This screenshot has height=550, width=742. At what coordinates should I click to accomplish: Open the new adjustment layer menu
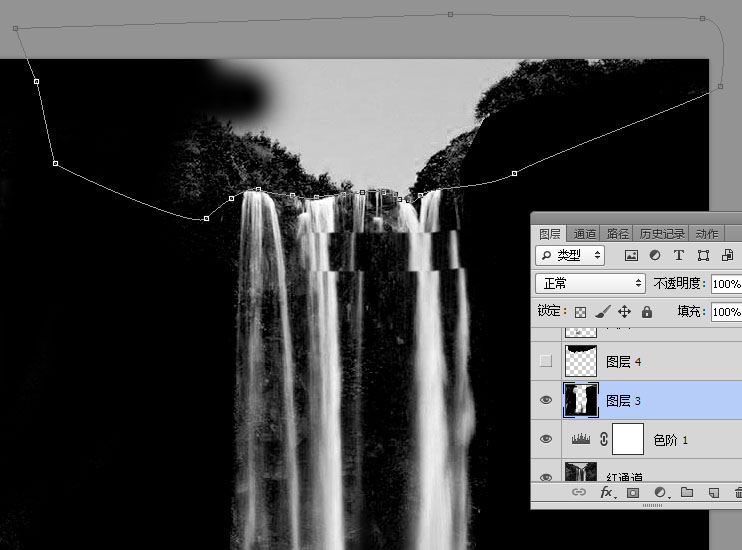tap(660, 493)
